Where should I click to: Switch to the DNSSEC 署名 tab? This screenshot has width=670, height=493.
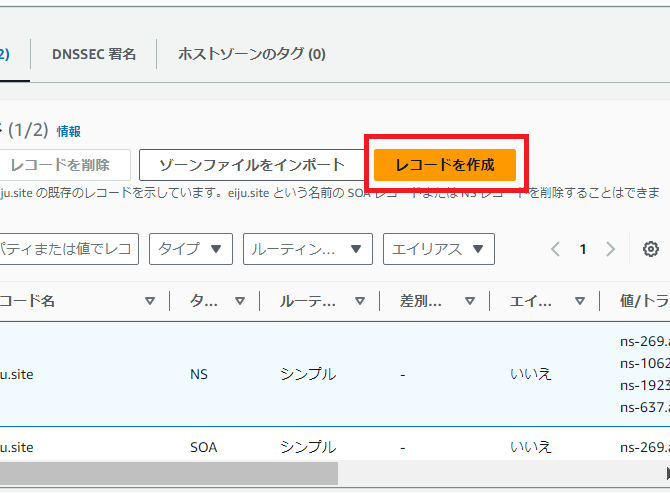pyautogui.click(x=94, y=54)
